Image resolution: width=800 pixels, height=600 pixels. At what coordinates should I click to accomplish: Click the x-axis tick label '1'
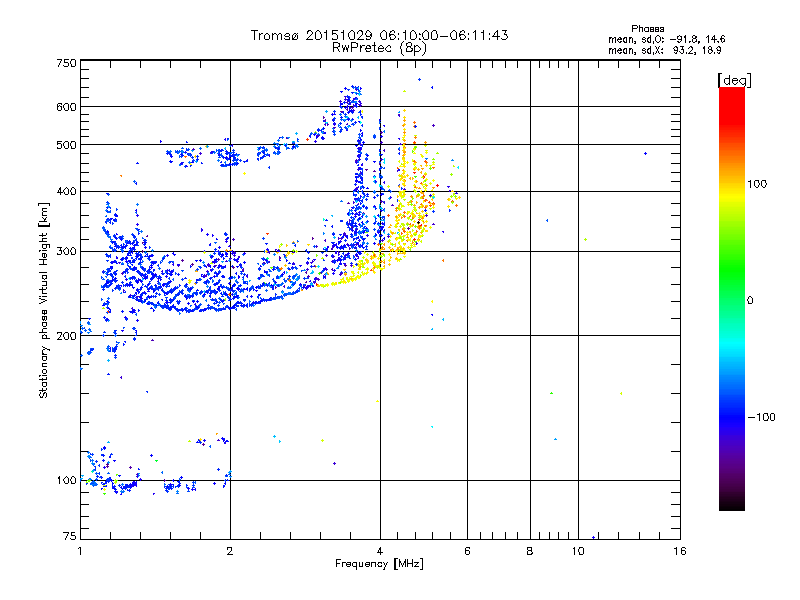point(80,551)
